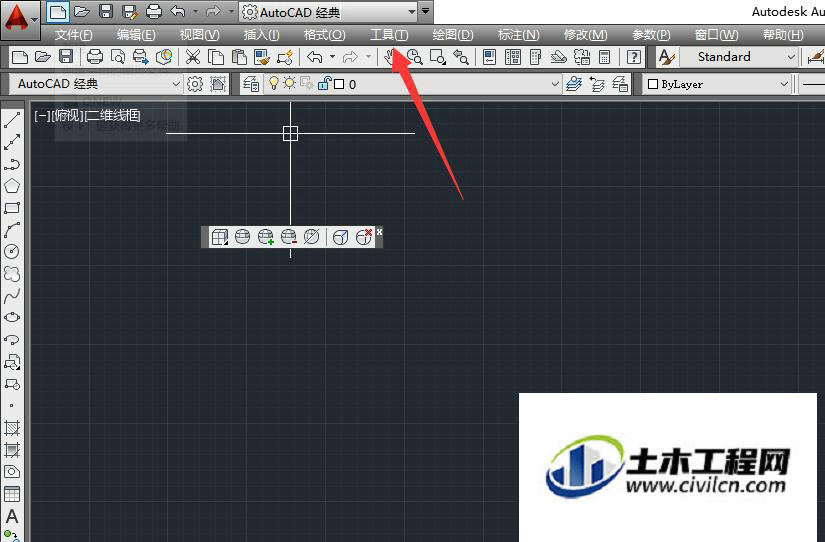The width and height of the screenshot is (825, 542).
Task: Select the Circle draw tool
Action: [x=12, y=252]
